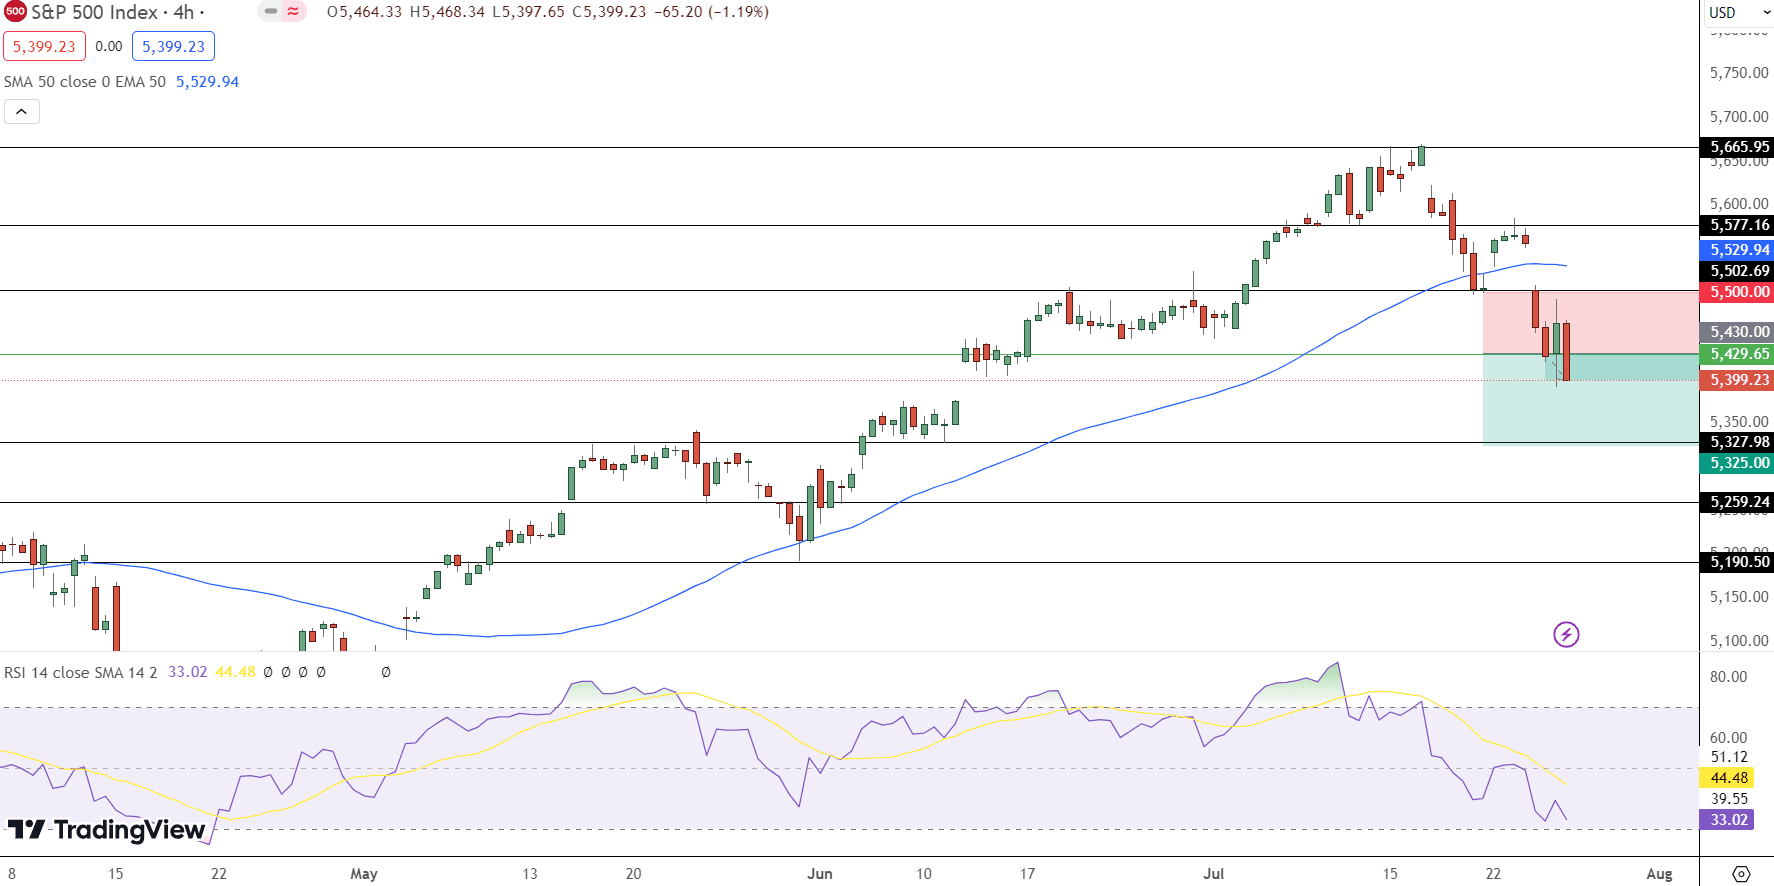Screen dimensions: 1774x886
Task: Click the 5,665.95 price axis label
Action: click(1736, 147)
